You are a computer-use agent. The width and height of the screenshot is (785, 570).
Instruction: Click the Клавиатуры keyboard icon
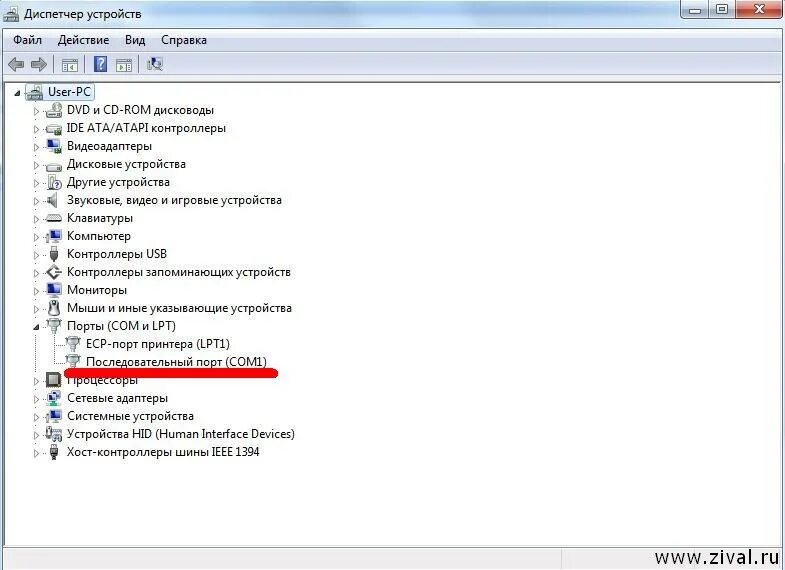tap(54, 218)
